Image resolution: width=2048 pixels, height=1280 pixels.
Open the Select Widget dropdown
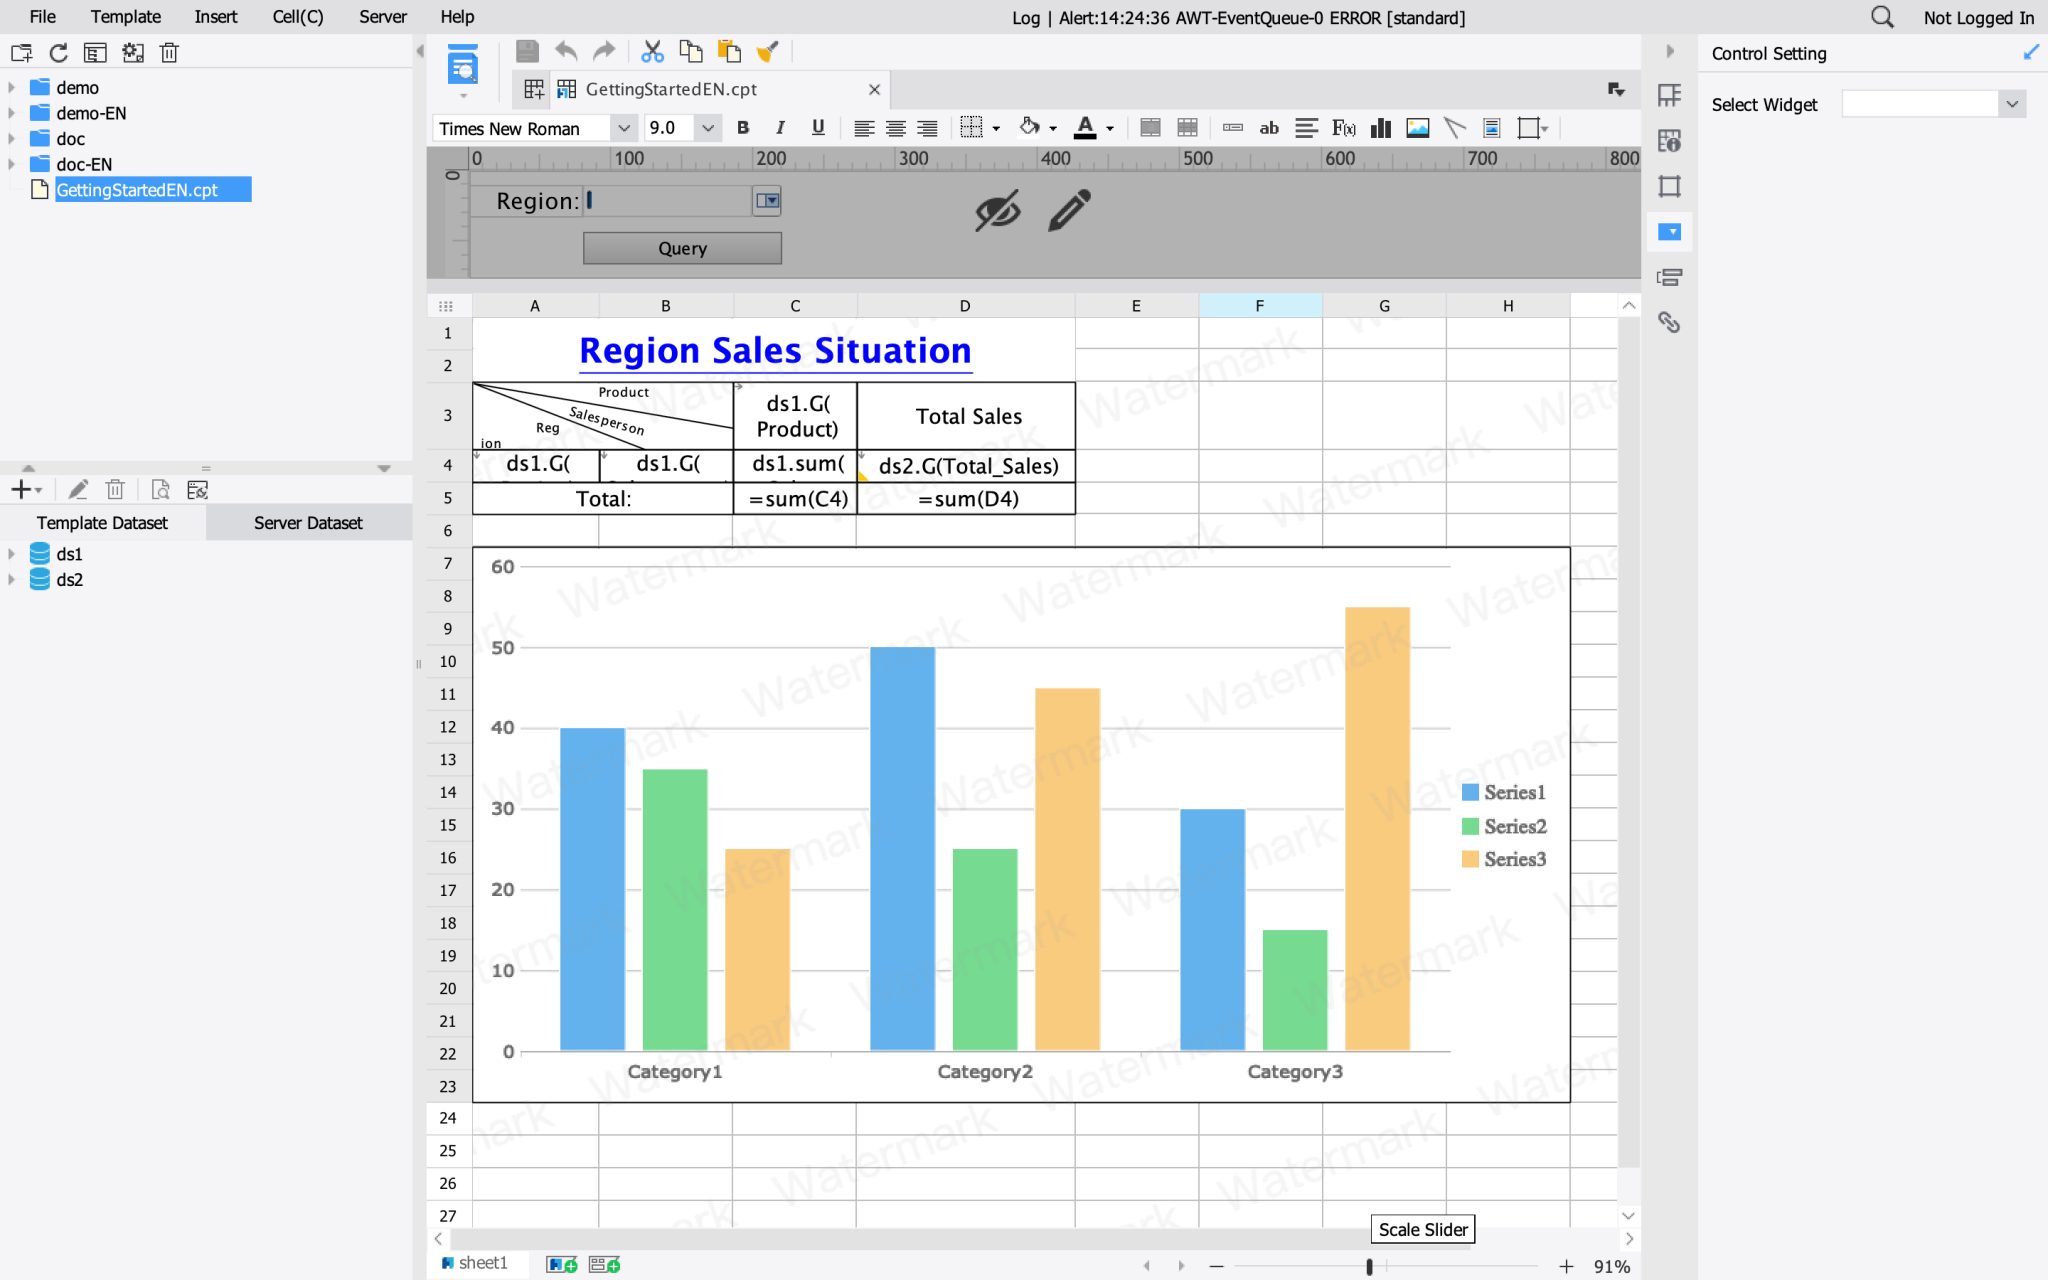pyautogui.click(x=2015, y=103)
